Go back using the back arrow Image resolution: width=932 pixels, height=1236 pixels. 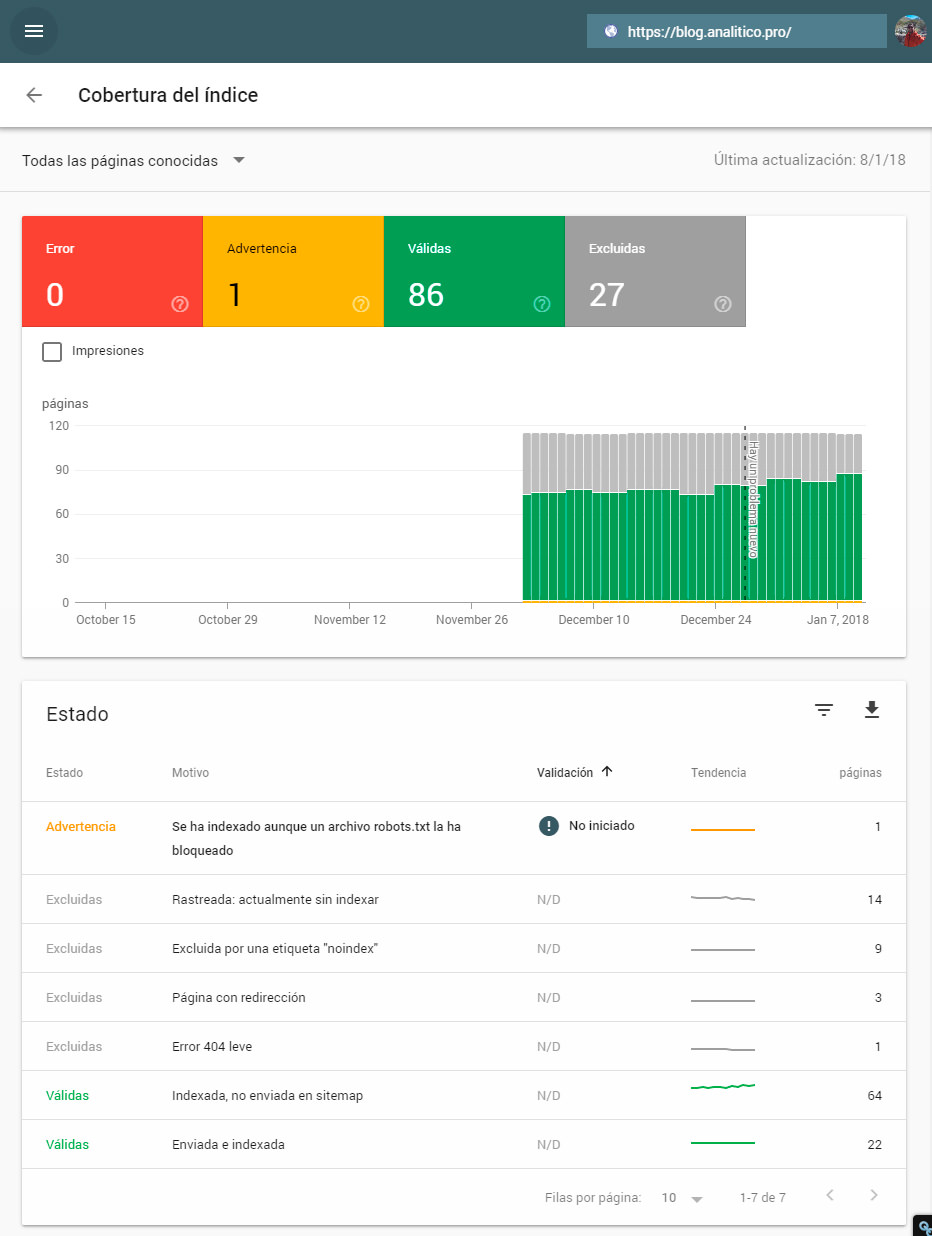click(34, 95)
